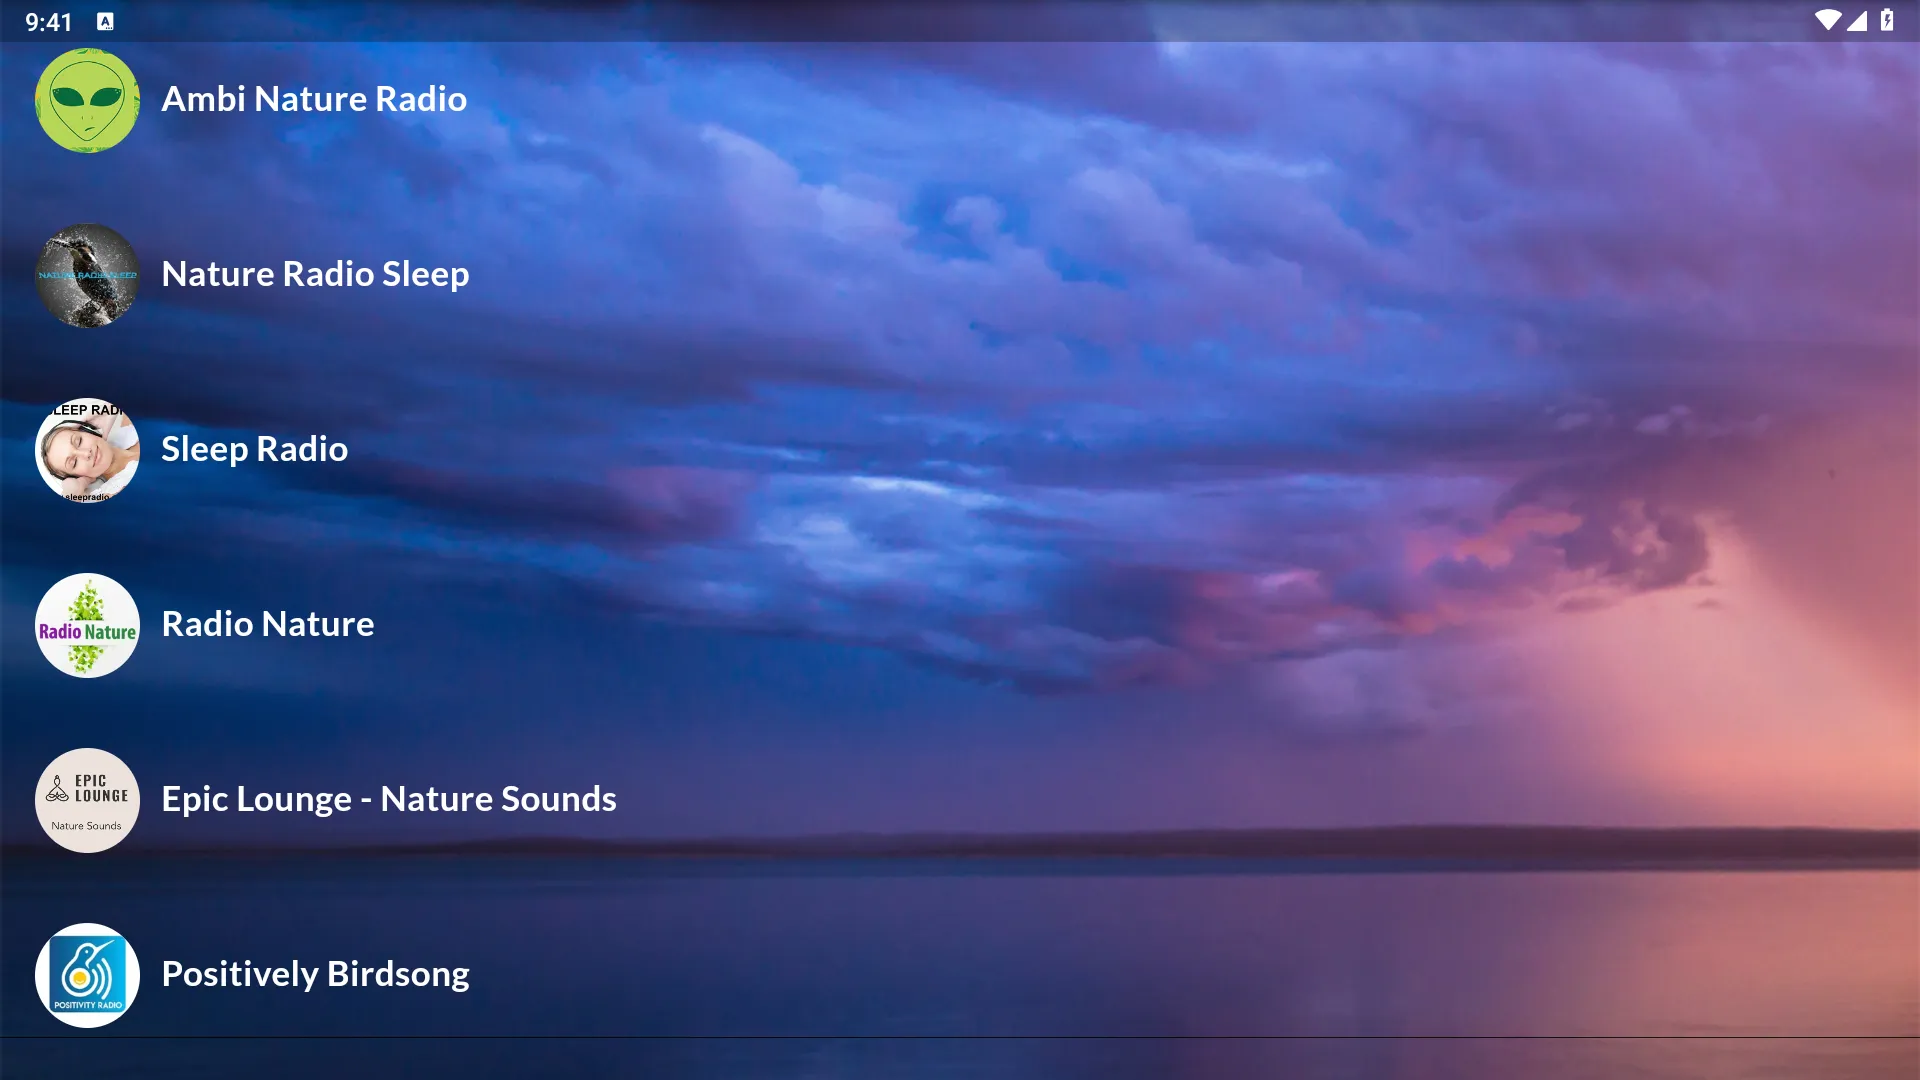This screenshot has height=1080, width=1920.
Task: Click Ambi Nature Radio label
Action: tap(314, 99)
